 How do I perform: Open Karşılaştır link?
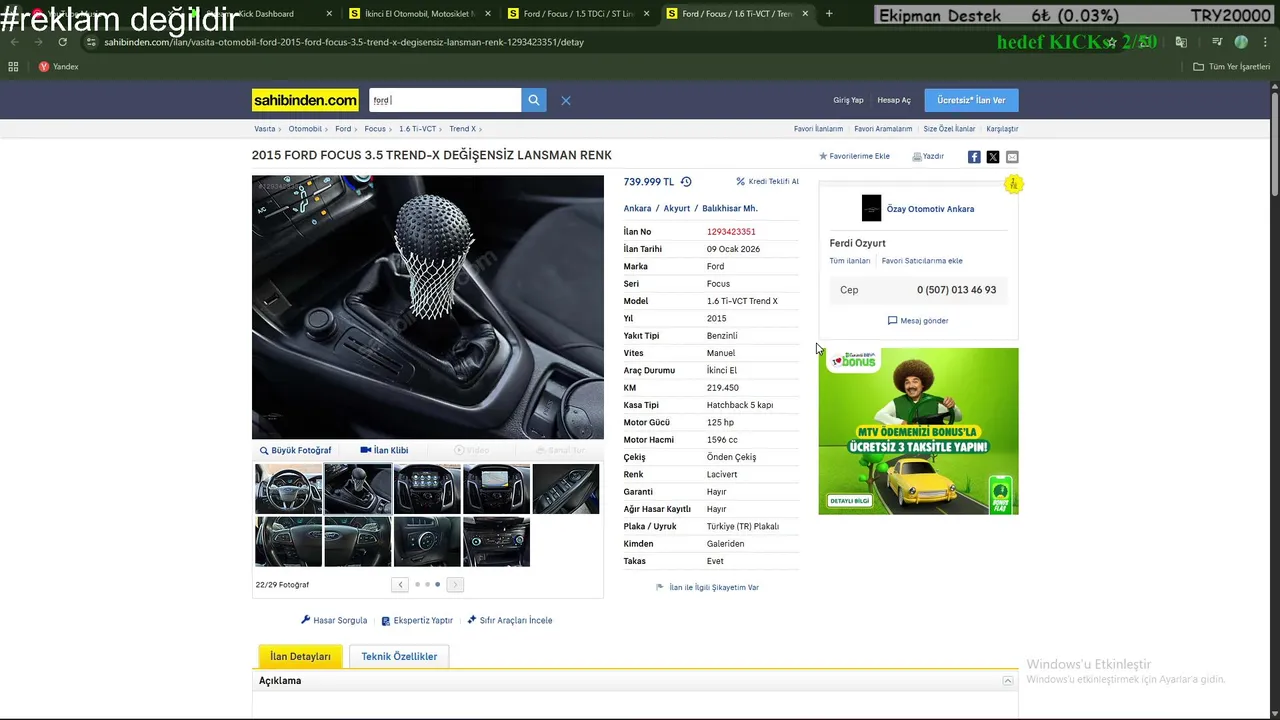1002,129
